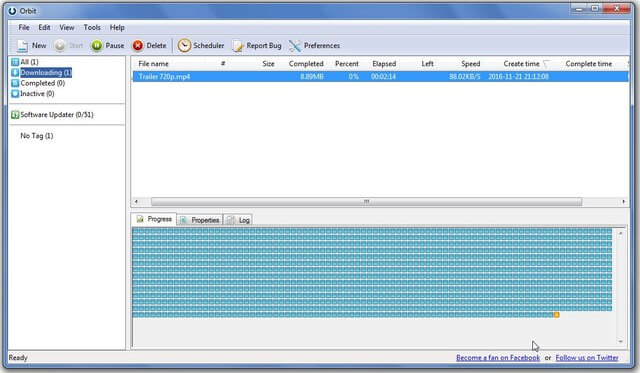Click the list scroll right arrow
The image size is (640, 373).
point(624,202)
